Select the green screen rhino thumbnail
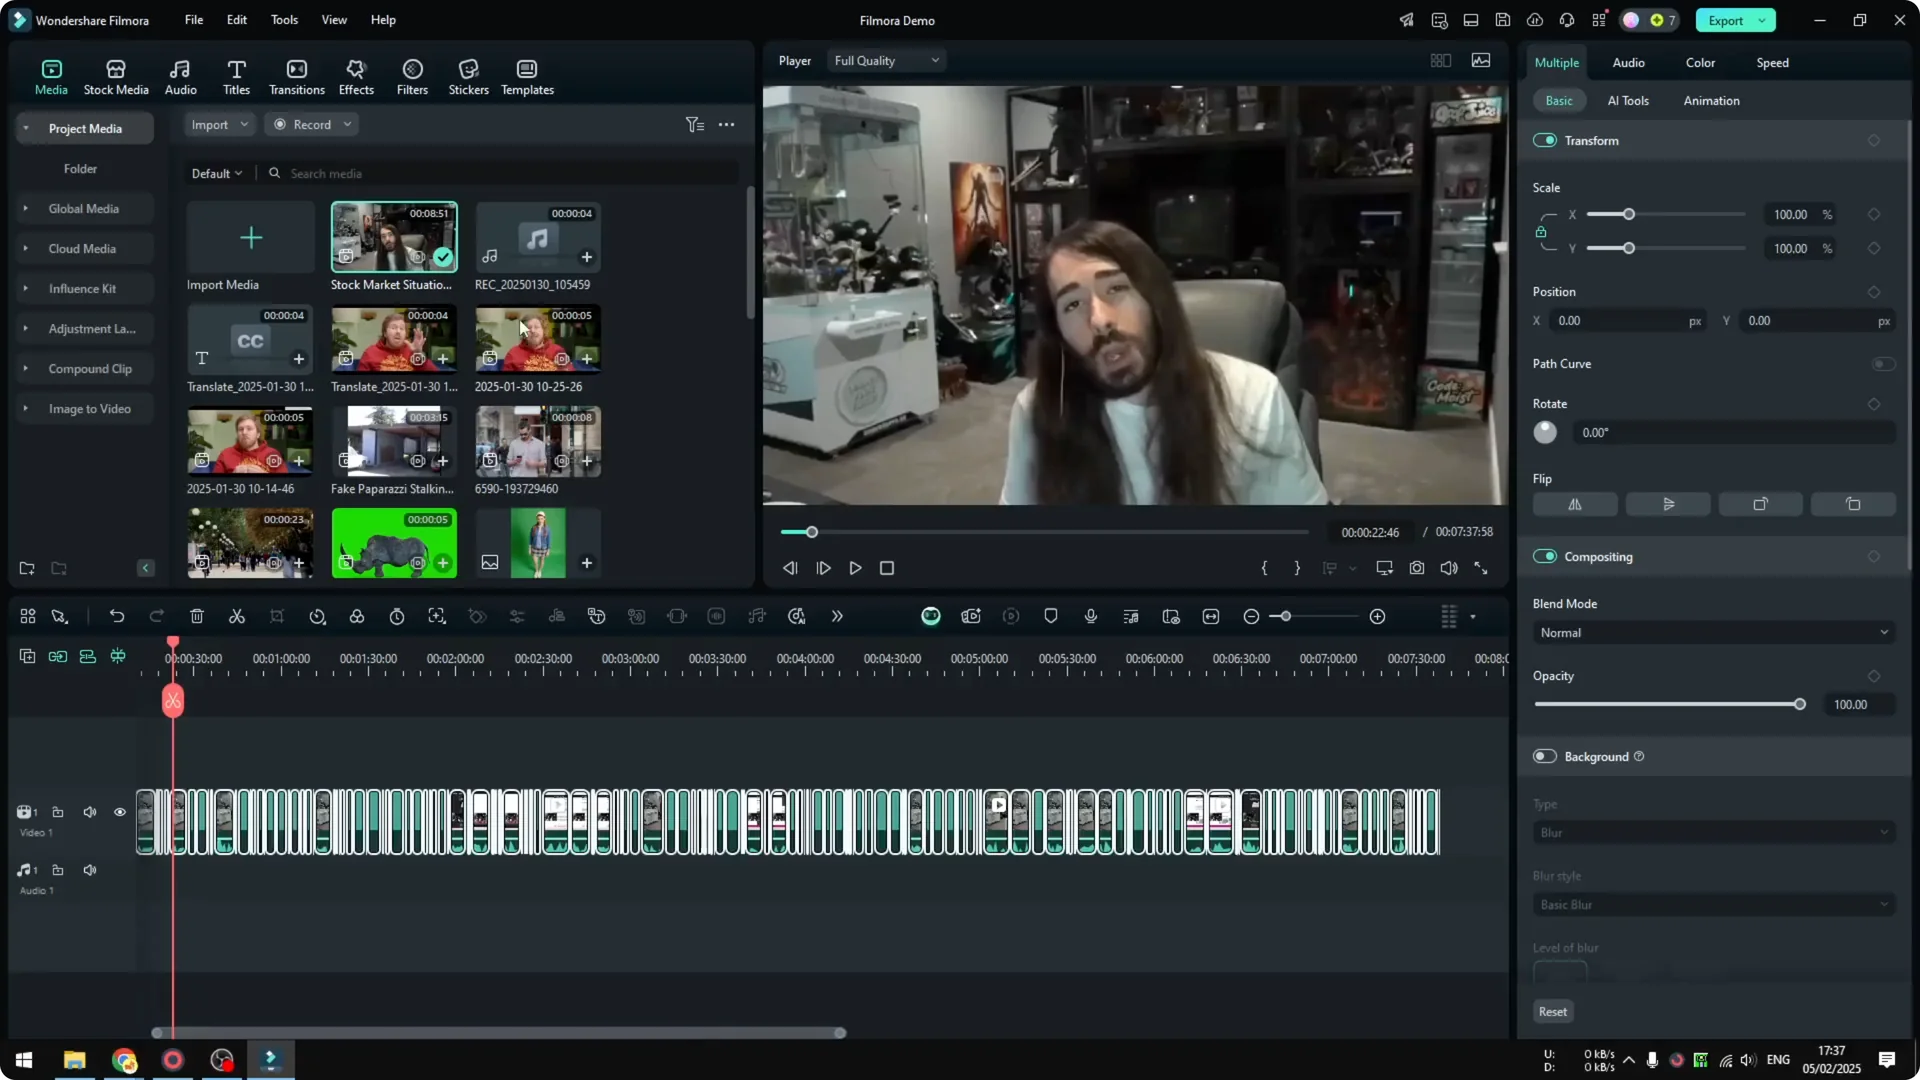This screenshot has height=1080, width=1920. [x=394, y=543]
